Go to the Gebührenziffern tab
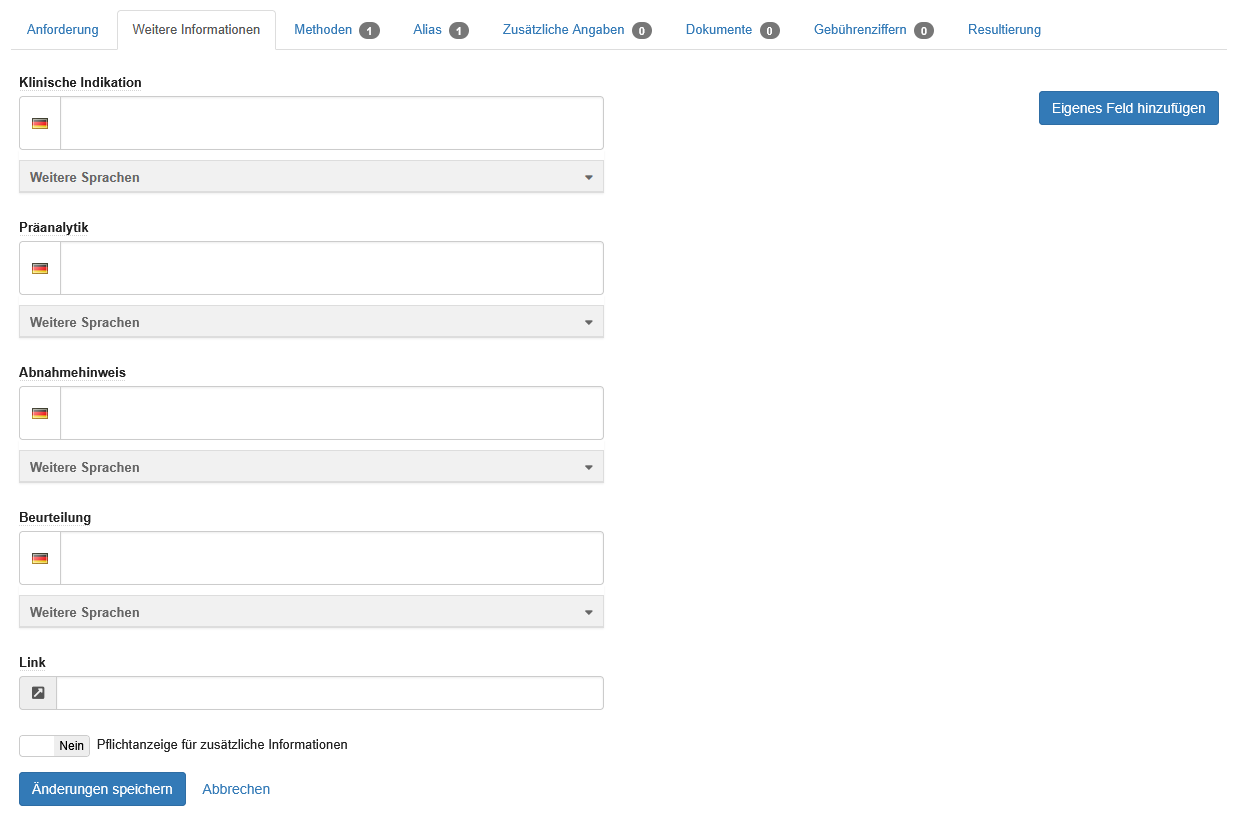This screenshot has width=1240, height=821. coord(873,30)
